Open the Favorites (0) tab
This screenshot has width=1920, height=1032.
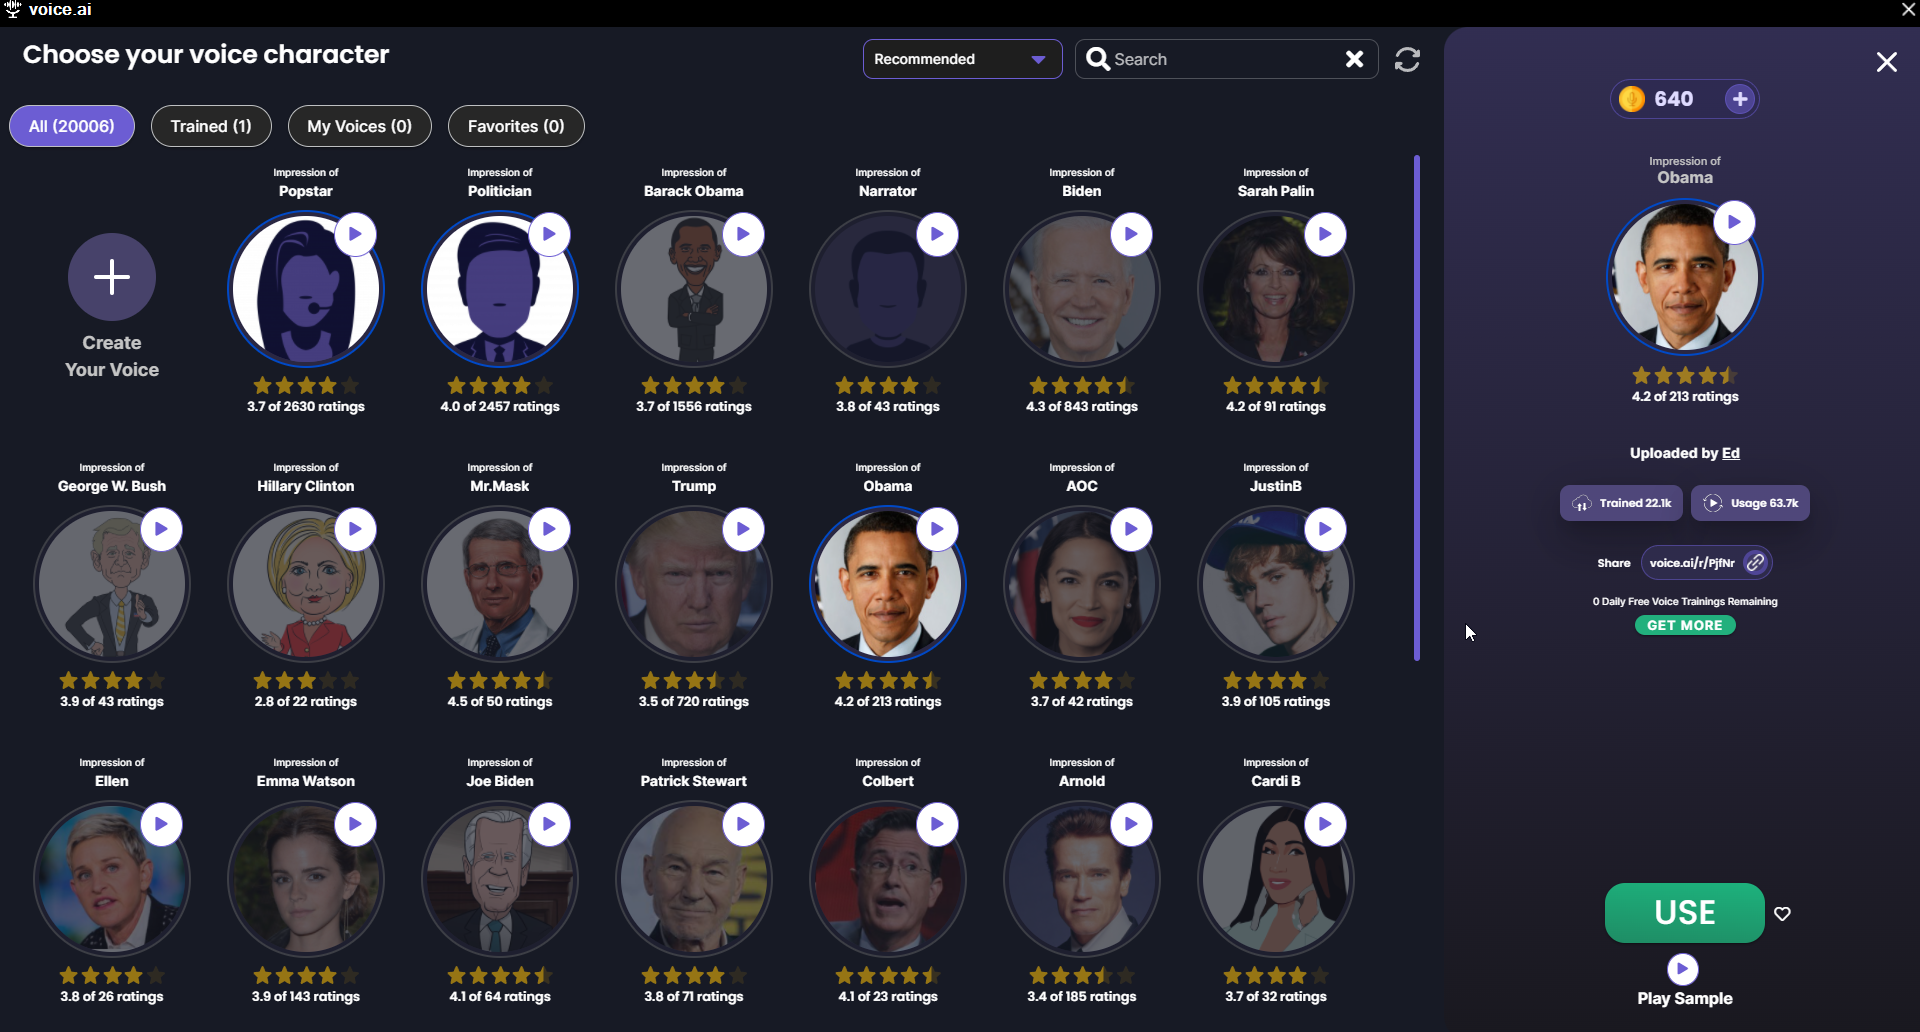[x=516, y=126]
